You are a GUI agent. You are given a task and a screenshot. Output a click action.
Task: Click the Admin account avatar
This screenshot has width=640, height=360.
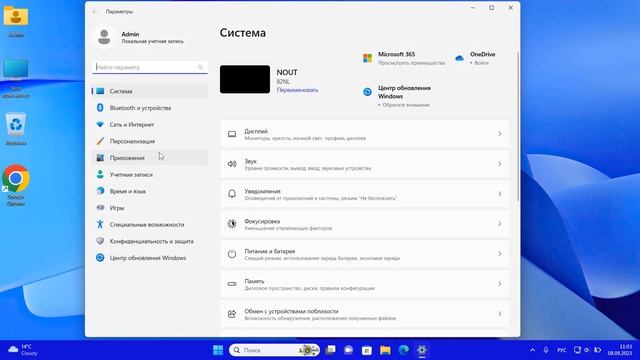tap(104, 37)
